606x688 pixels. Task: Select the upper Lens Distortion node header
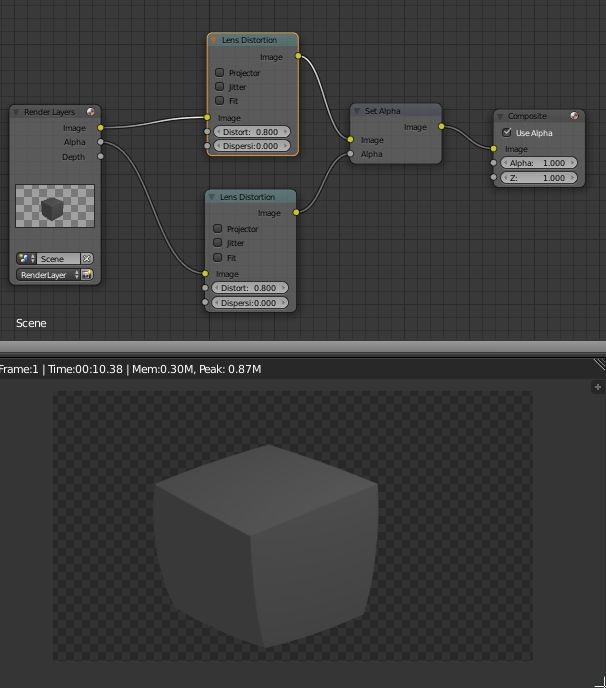point(252,40)
